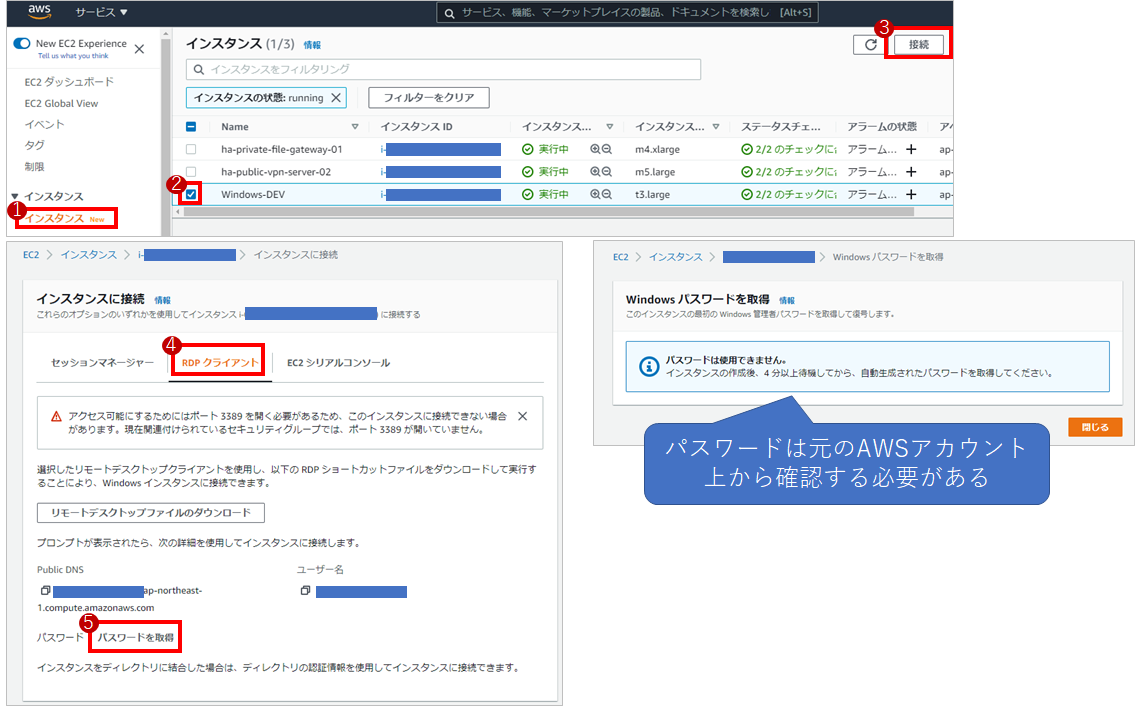The height and width of the screenshot is (706, 1135).
Task: Click 情報 link beside インスタンスに接続
Action: pos(162,301)
